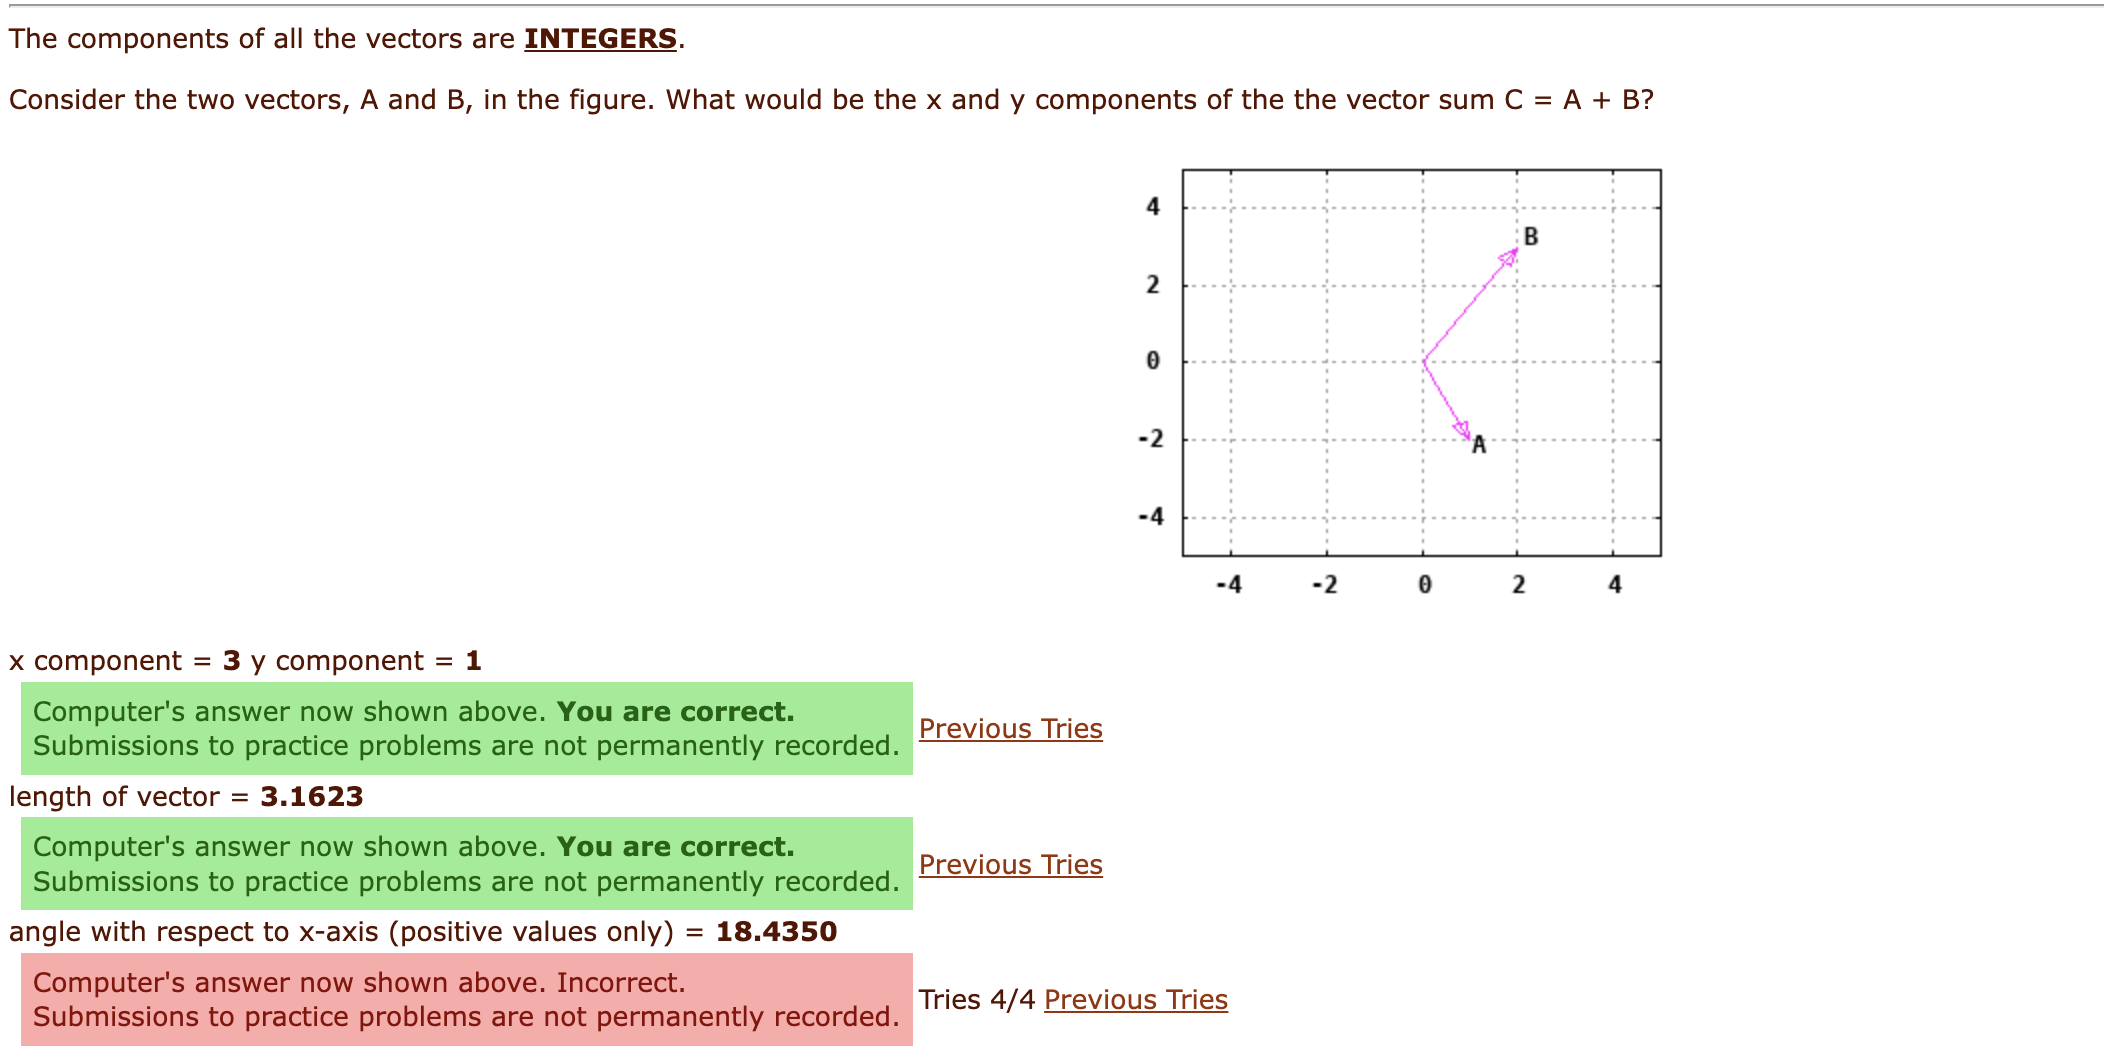Click the angle value 18.4350
2104x1064 pixels.
point(775,931)
